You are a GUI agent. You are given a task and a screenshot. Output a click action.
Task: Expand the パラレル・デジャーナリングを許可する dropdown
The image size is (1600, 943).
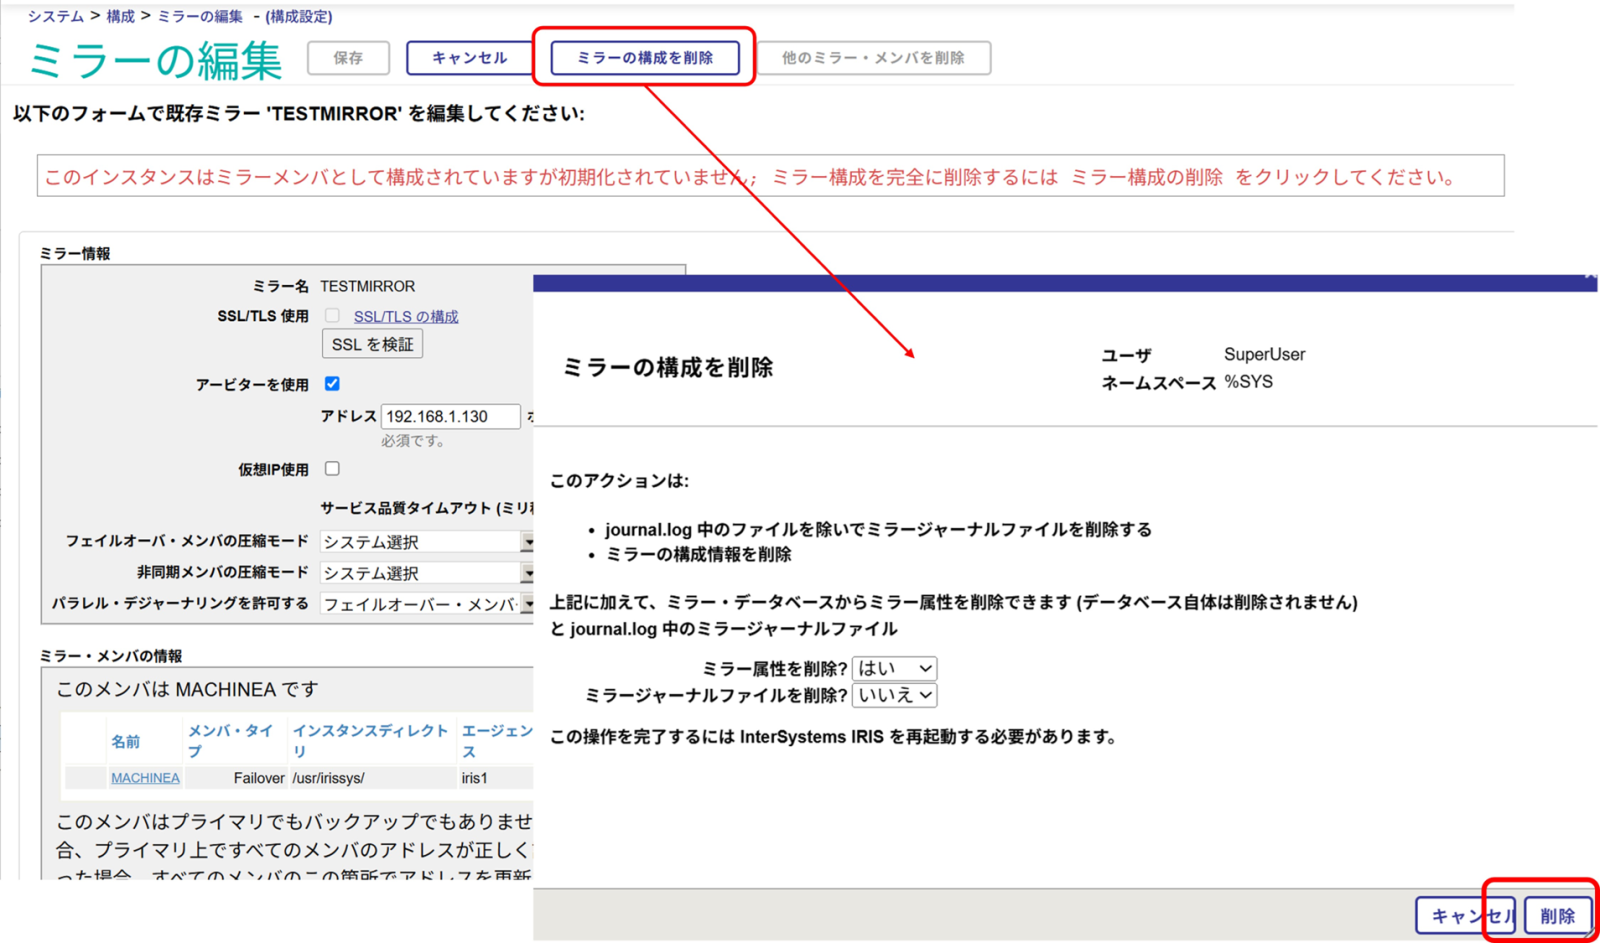(427, 604)
